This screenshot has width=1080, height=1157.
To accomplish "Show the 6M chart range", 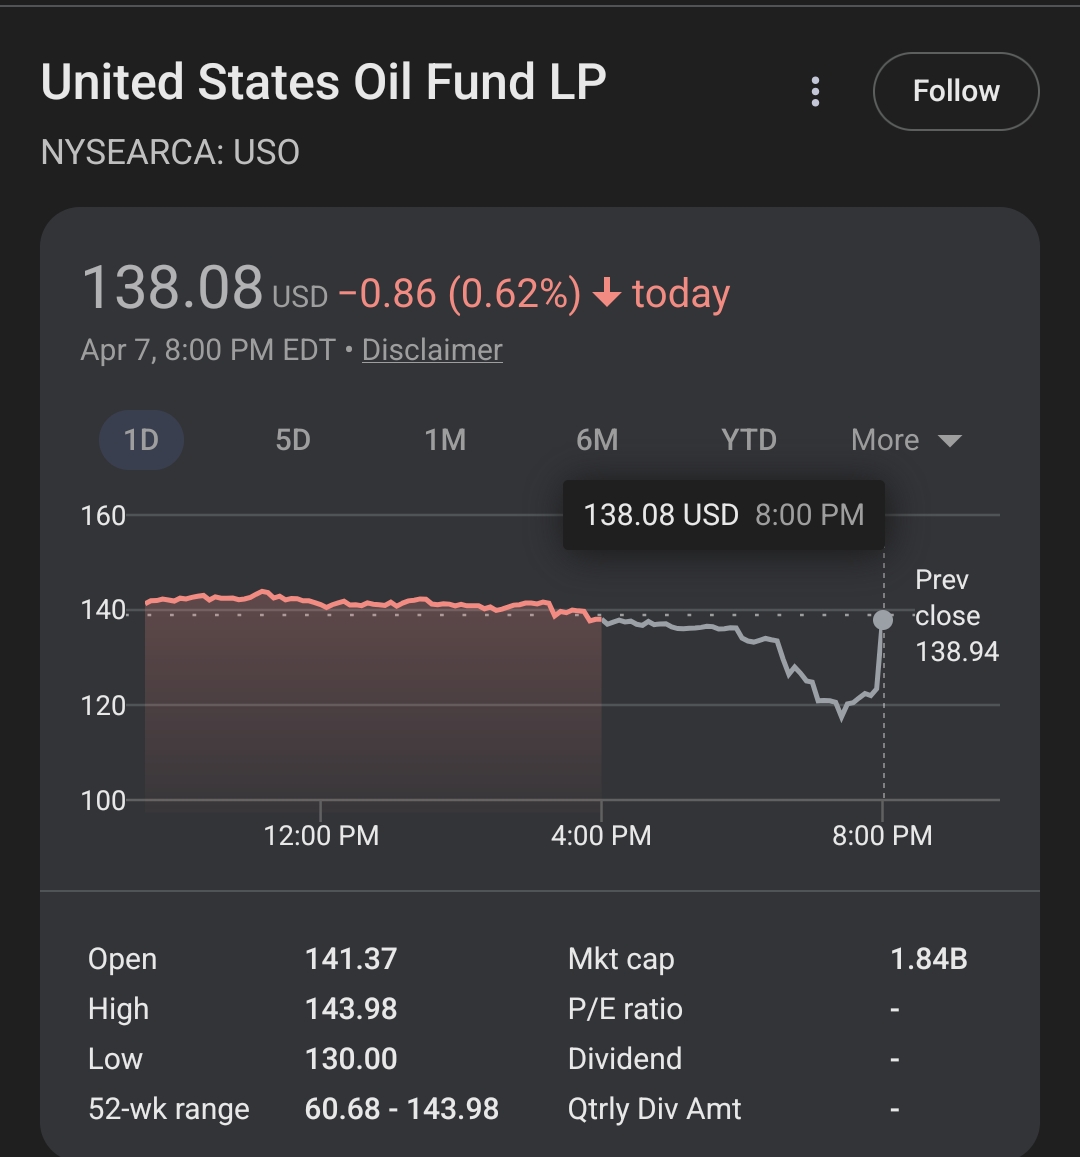I will pos(597,440).
